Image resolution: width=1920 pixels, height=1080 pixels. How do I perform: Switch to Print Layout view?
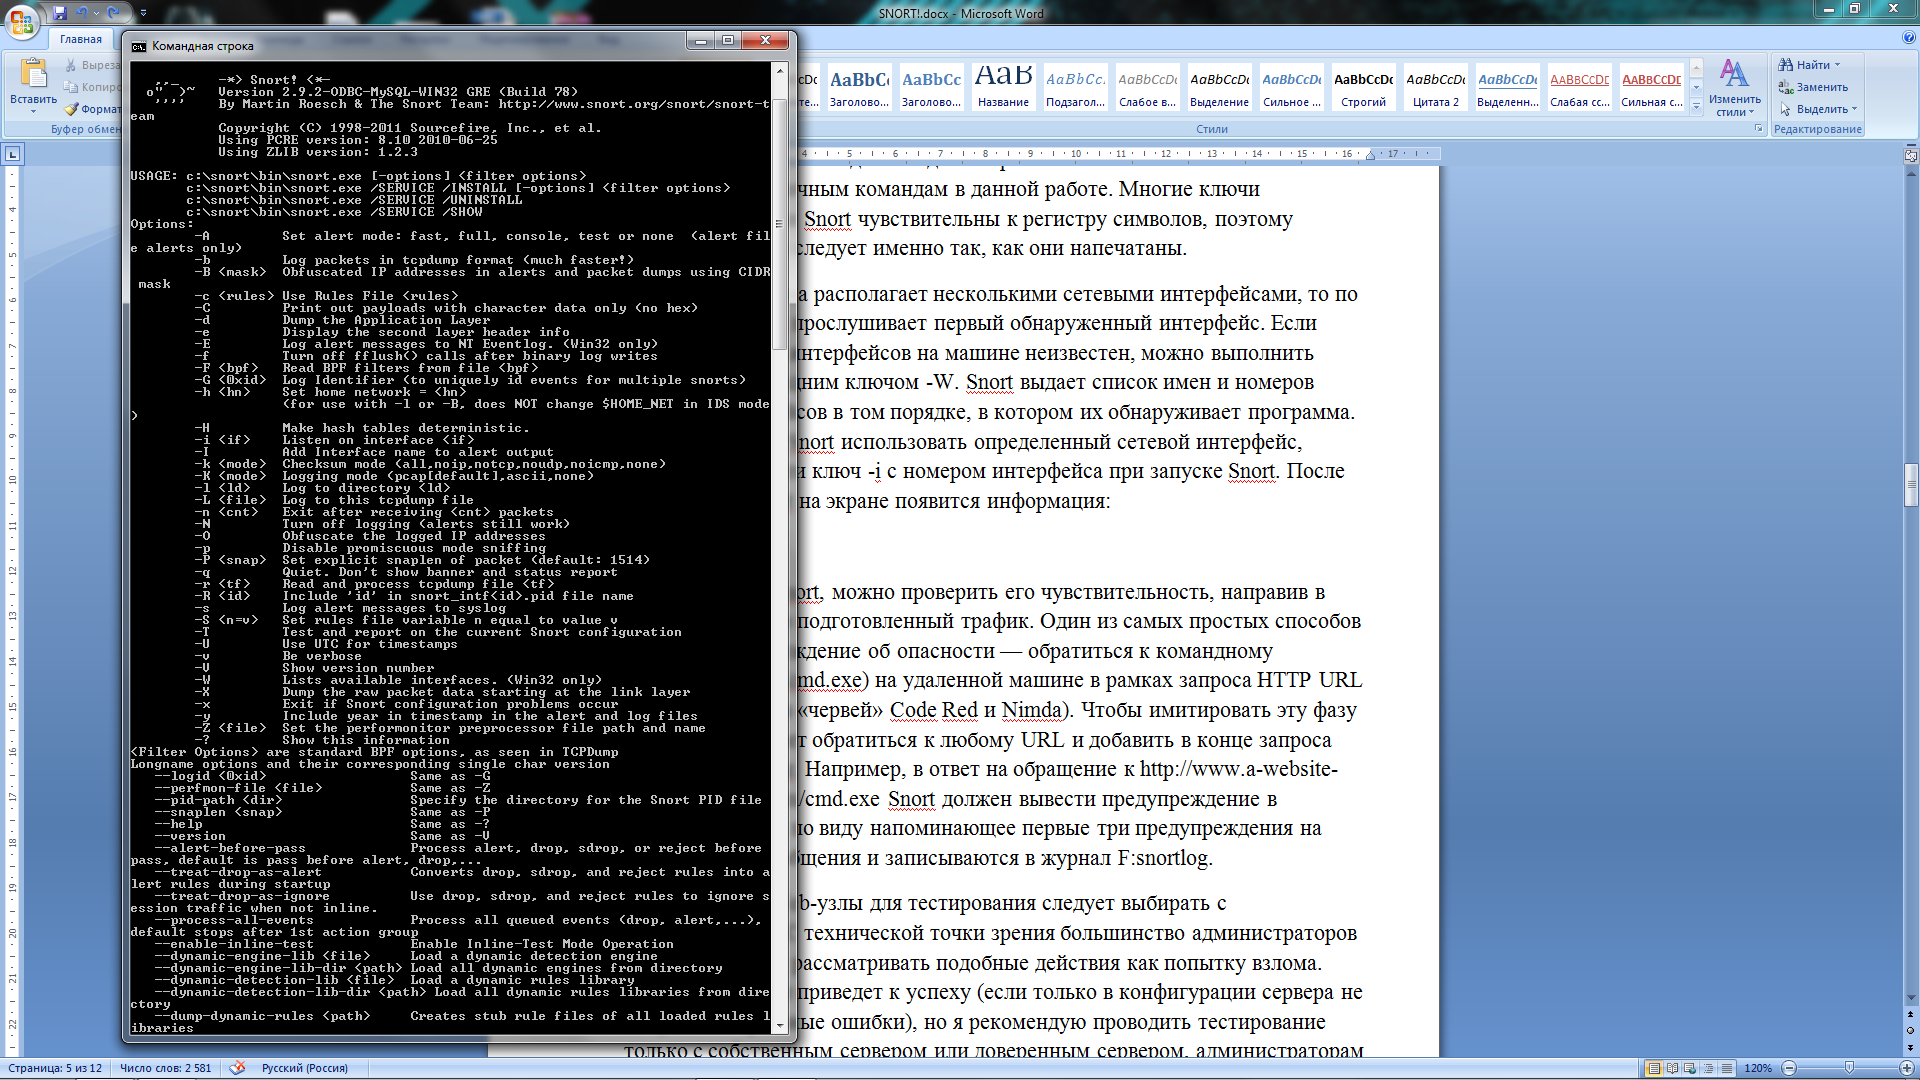(1655, 1068)
